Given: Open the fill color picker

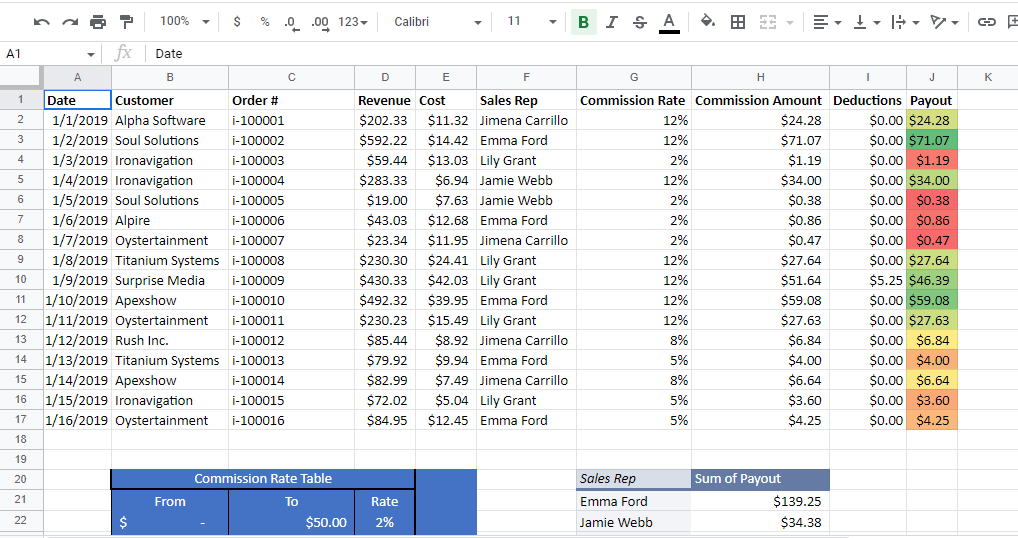Looking at the screenshot, I should pos(708,22).
